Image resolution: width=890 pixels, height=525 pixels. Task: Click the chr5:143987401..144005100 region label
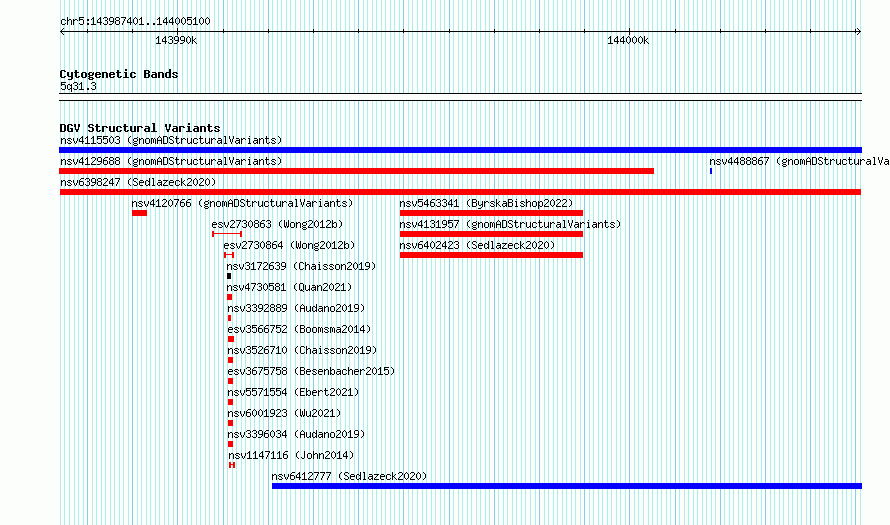click(135, 22)
